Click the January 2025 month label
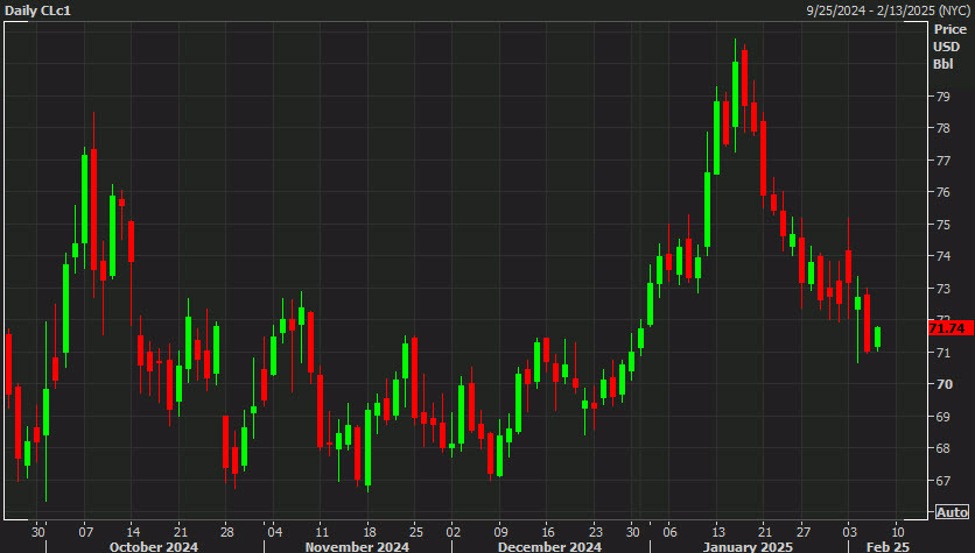This screenshot has width=975, height=553. 747,547
